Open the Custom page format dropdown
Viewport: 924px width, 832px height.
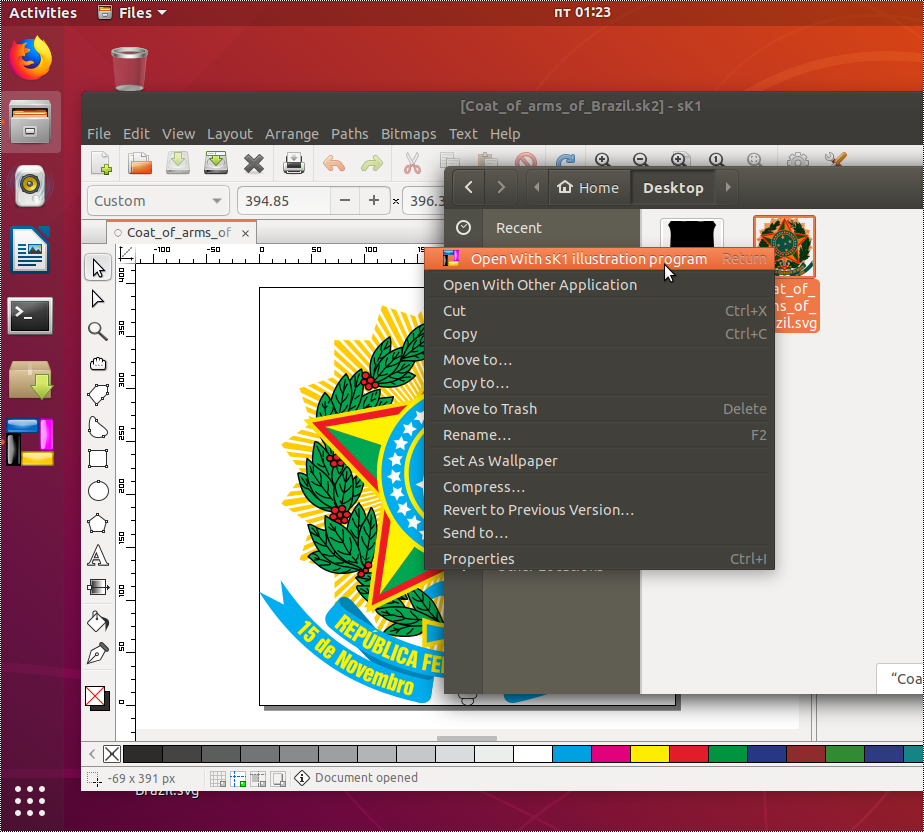click(x=158, y=201)
